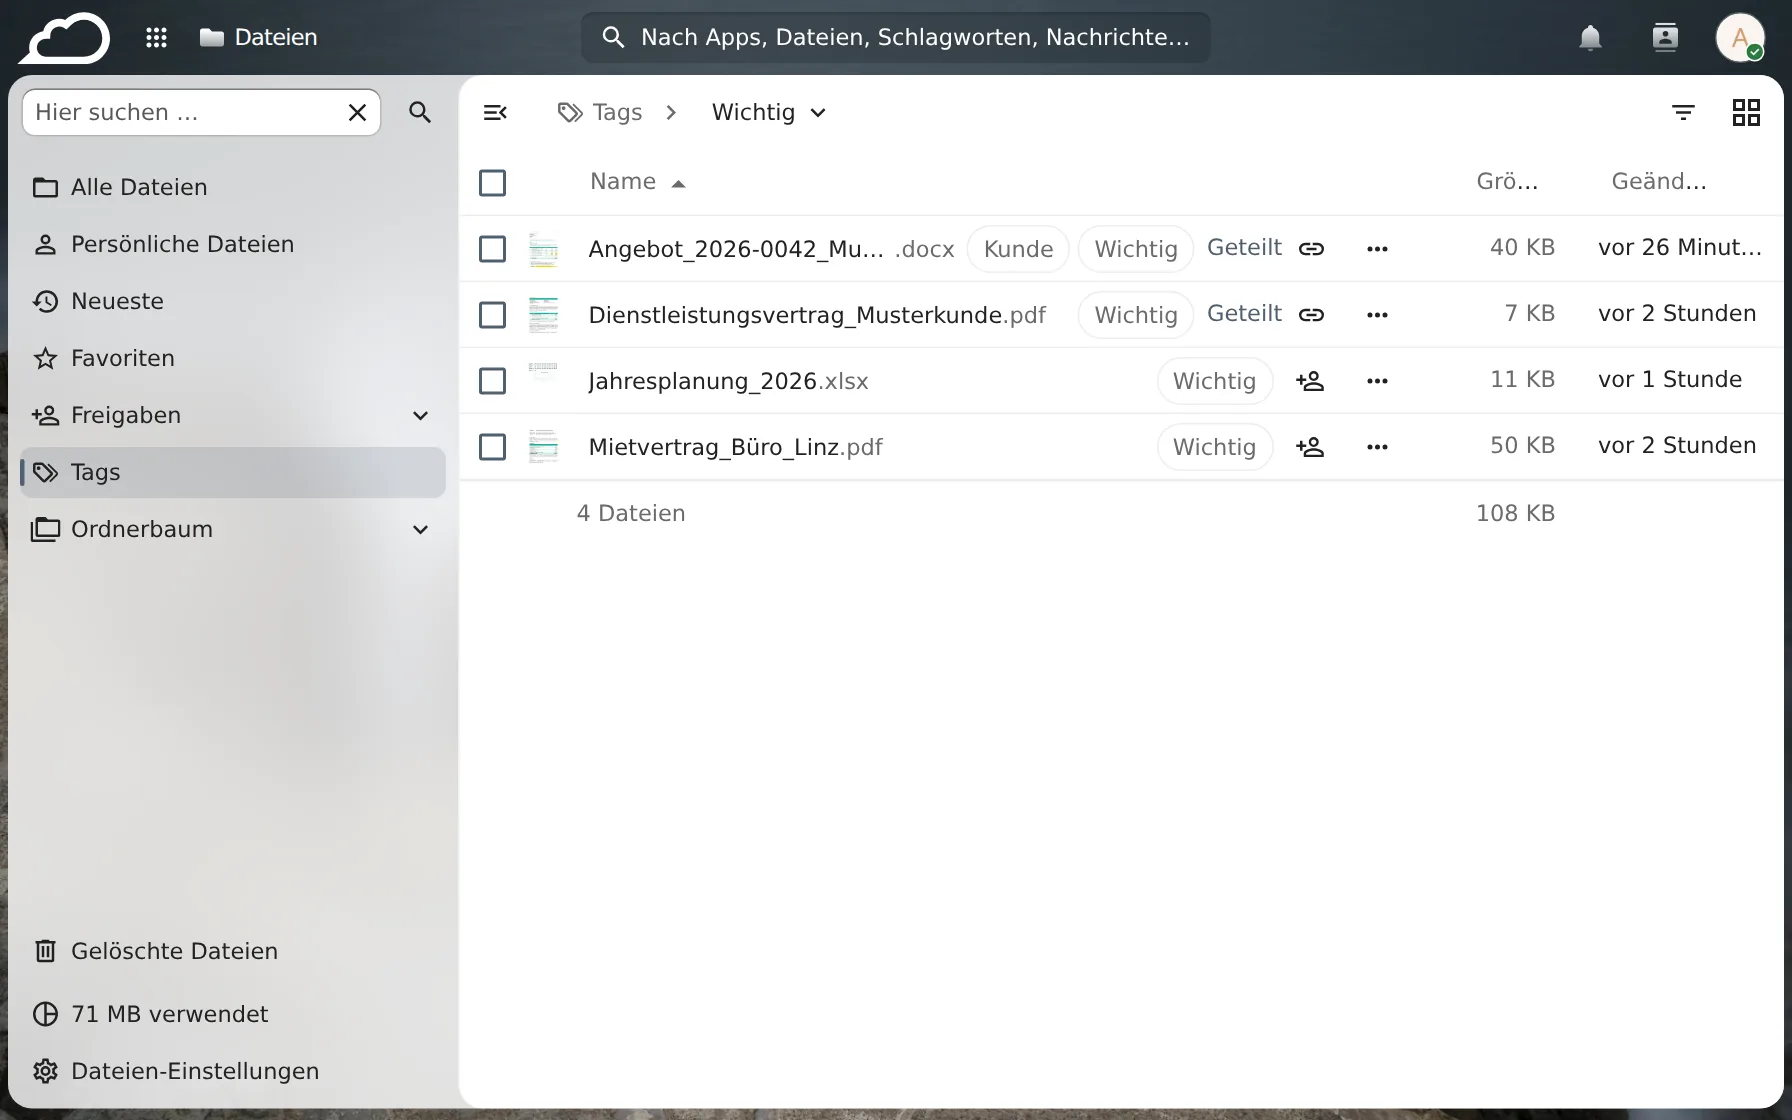
Task: Go back to Tags breadcrumb
Action: 600,112
